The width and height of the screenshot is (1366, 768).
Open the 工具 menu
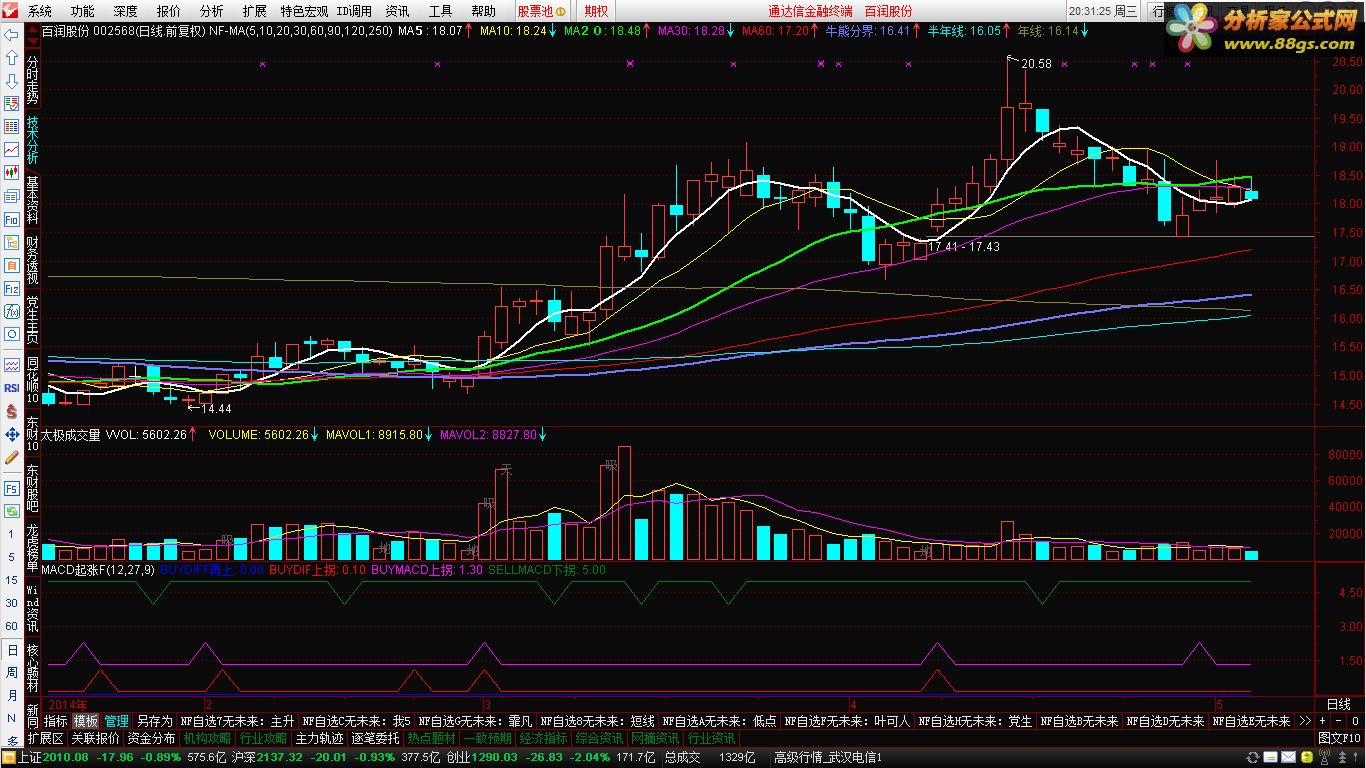(441, 11)
